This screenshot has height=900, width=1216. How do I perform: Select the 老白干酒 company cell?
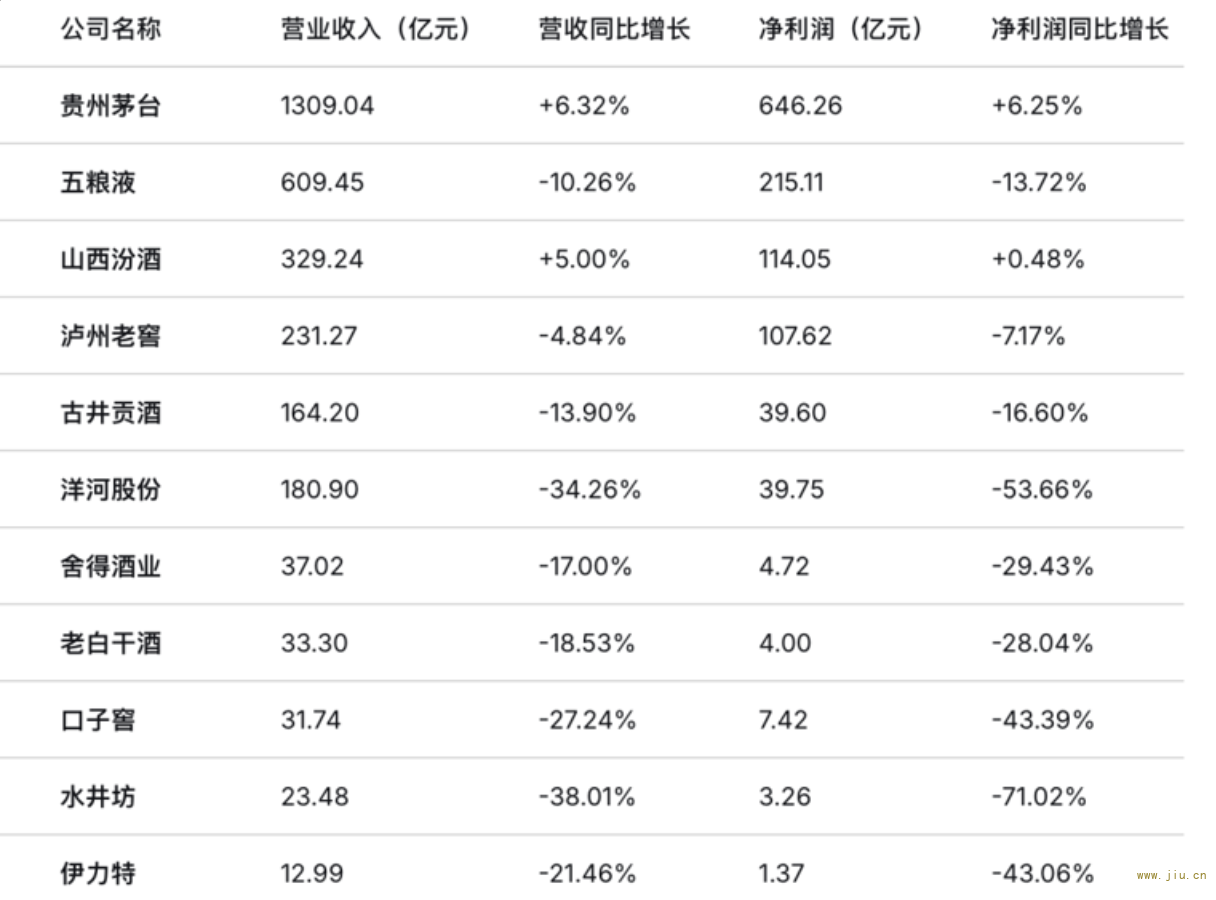pyautogui.click(x=110, y=643)
